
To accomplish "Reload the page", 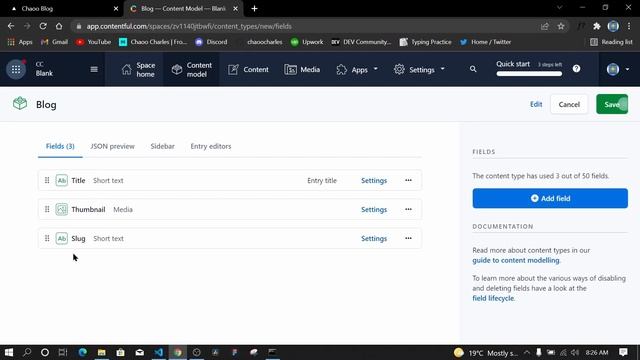I will pos(43,26).
